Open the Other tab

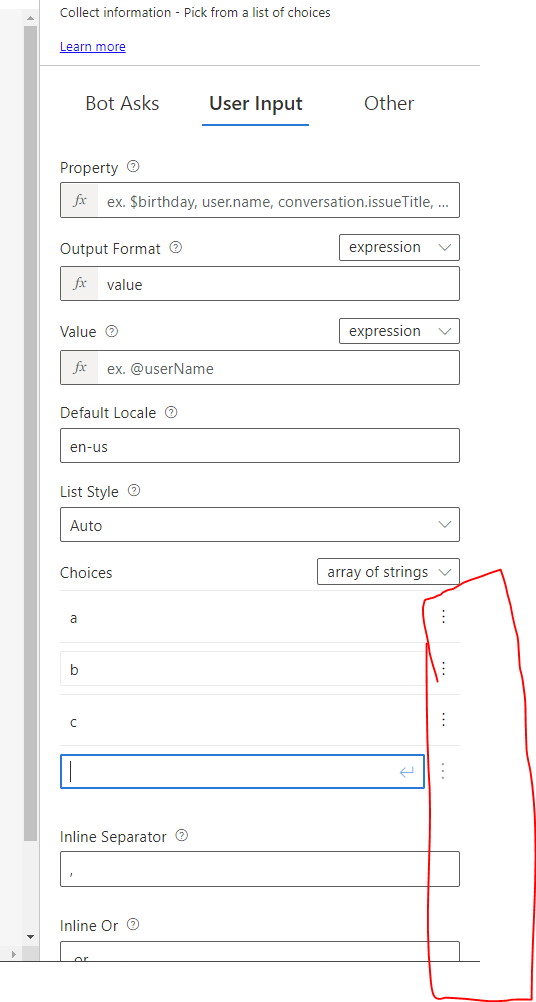pyautogui.click(x=388, y=104)
